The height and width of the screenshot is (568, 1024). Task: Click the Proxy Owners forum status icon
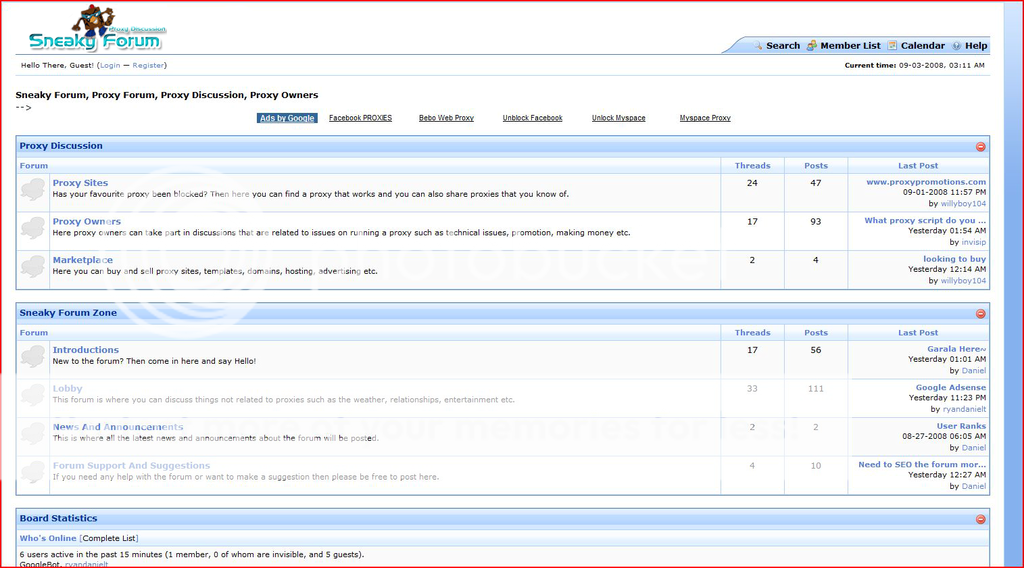click(34, 228)
